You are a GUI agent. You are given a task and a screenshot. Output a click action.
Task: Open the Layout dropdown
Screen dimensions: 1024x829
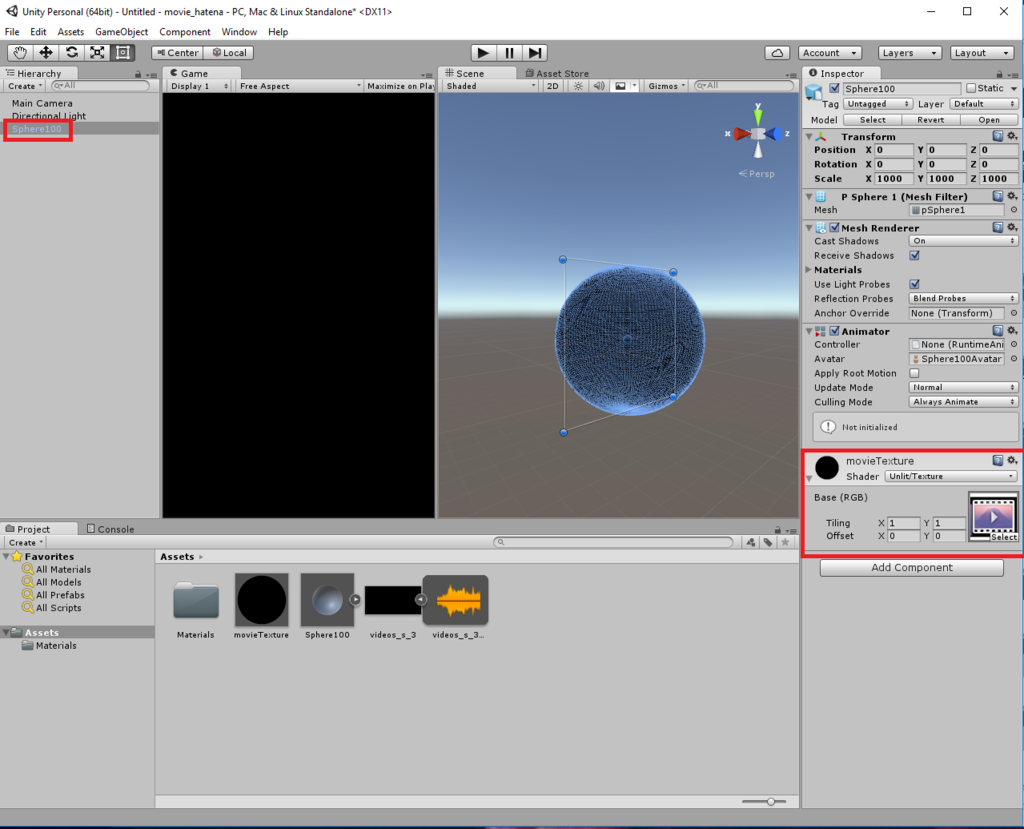tap(981, 53)
